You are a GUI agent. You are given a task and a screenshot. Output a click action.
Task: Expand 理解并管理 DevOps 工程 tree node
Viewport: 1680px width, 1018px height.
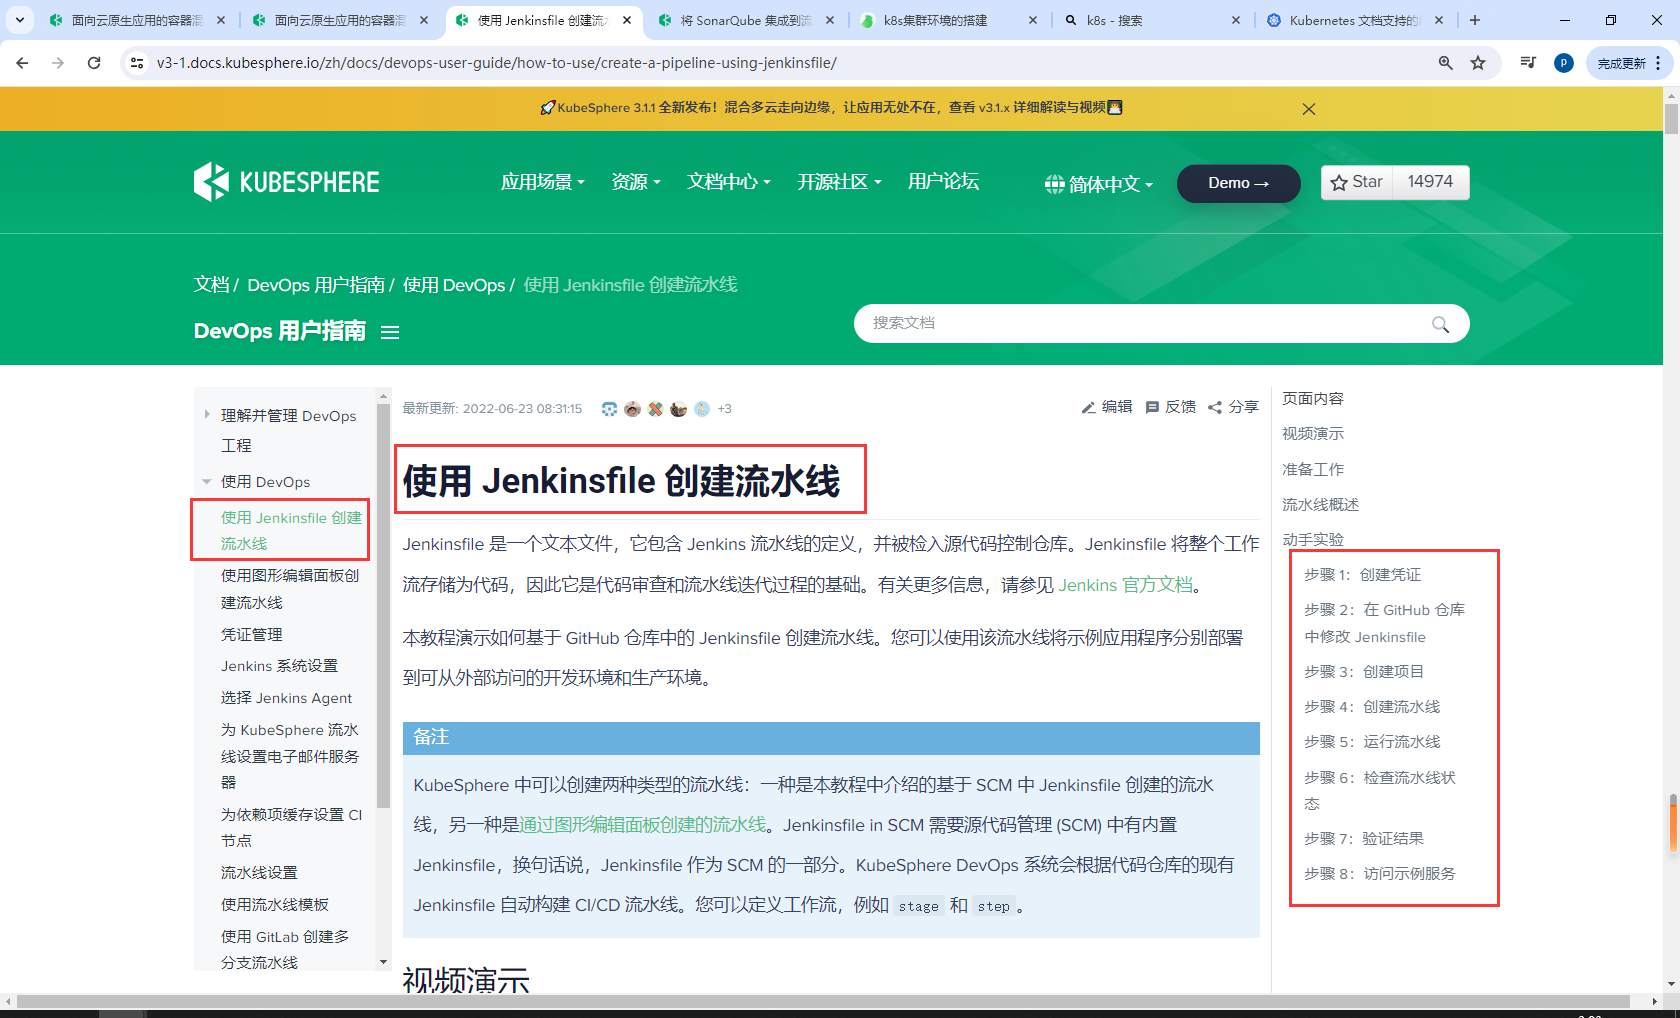pos(207,415)
